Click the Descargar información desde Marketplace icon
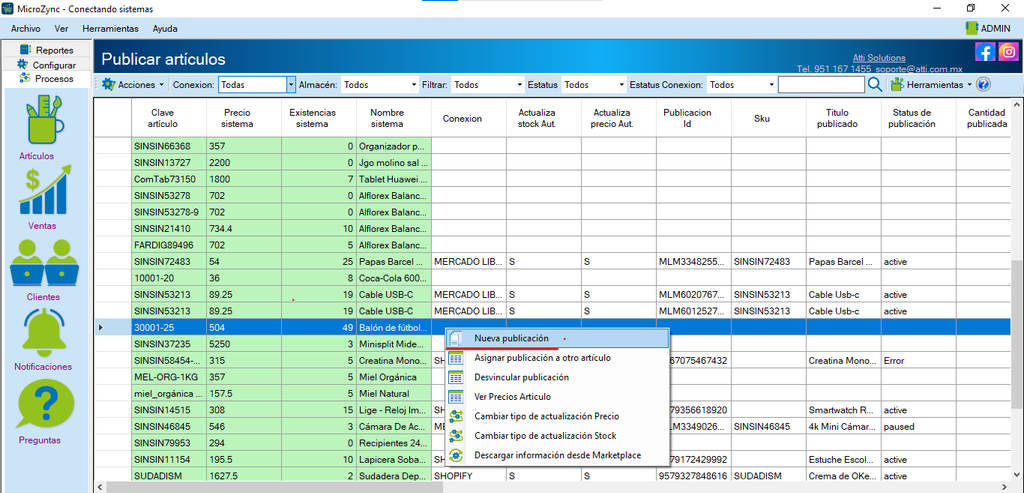The height and width of the screenshot is (493, 1024). (456, 455)
